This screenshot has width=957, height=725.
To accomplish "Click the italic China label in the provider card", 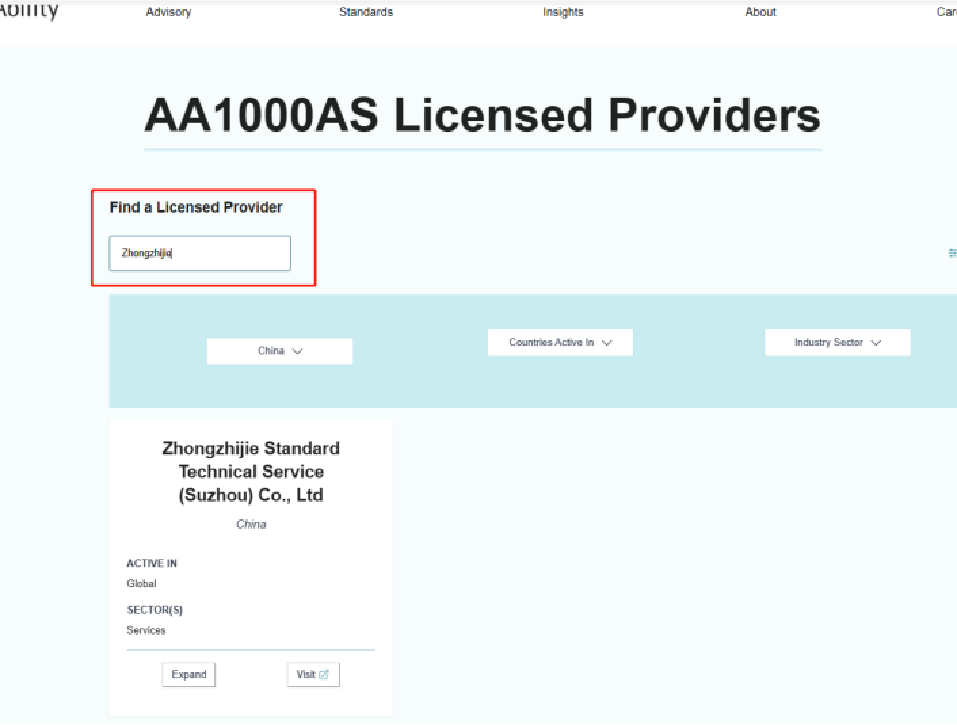I will [x=251, y=524].
